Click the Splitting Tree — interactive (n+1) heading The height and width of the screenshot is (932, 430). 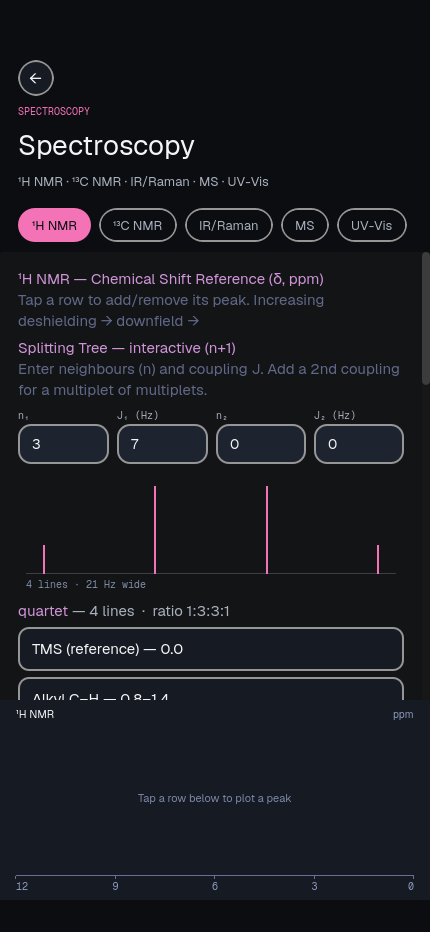[x=127, y=348]
